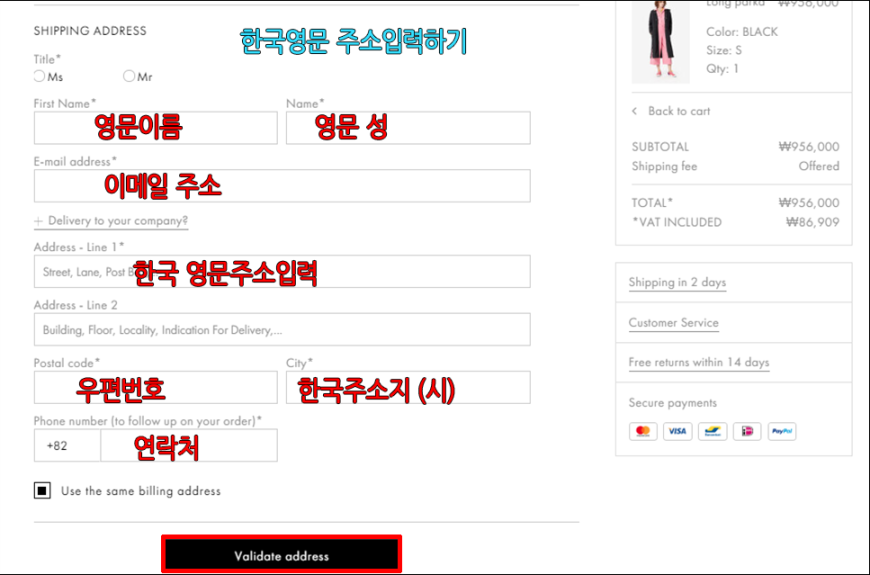The image size is (870, 575).
Task: Click the Color: BLACK product detail
Action: pos(742,32)
